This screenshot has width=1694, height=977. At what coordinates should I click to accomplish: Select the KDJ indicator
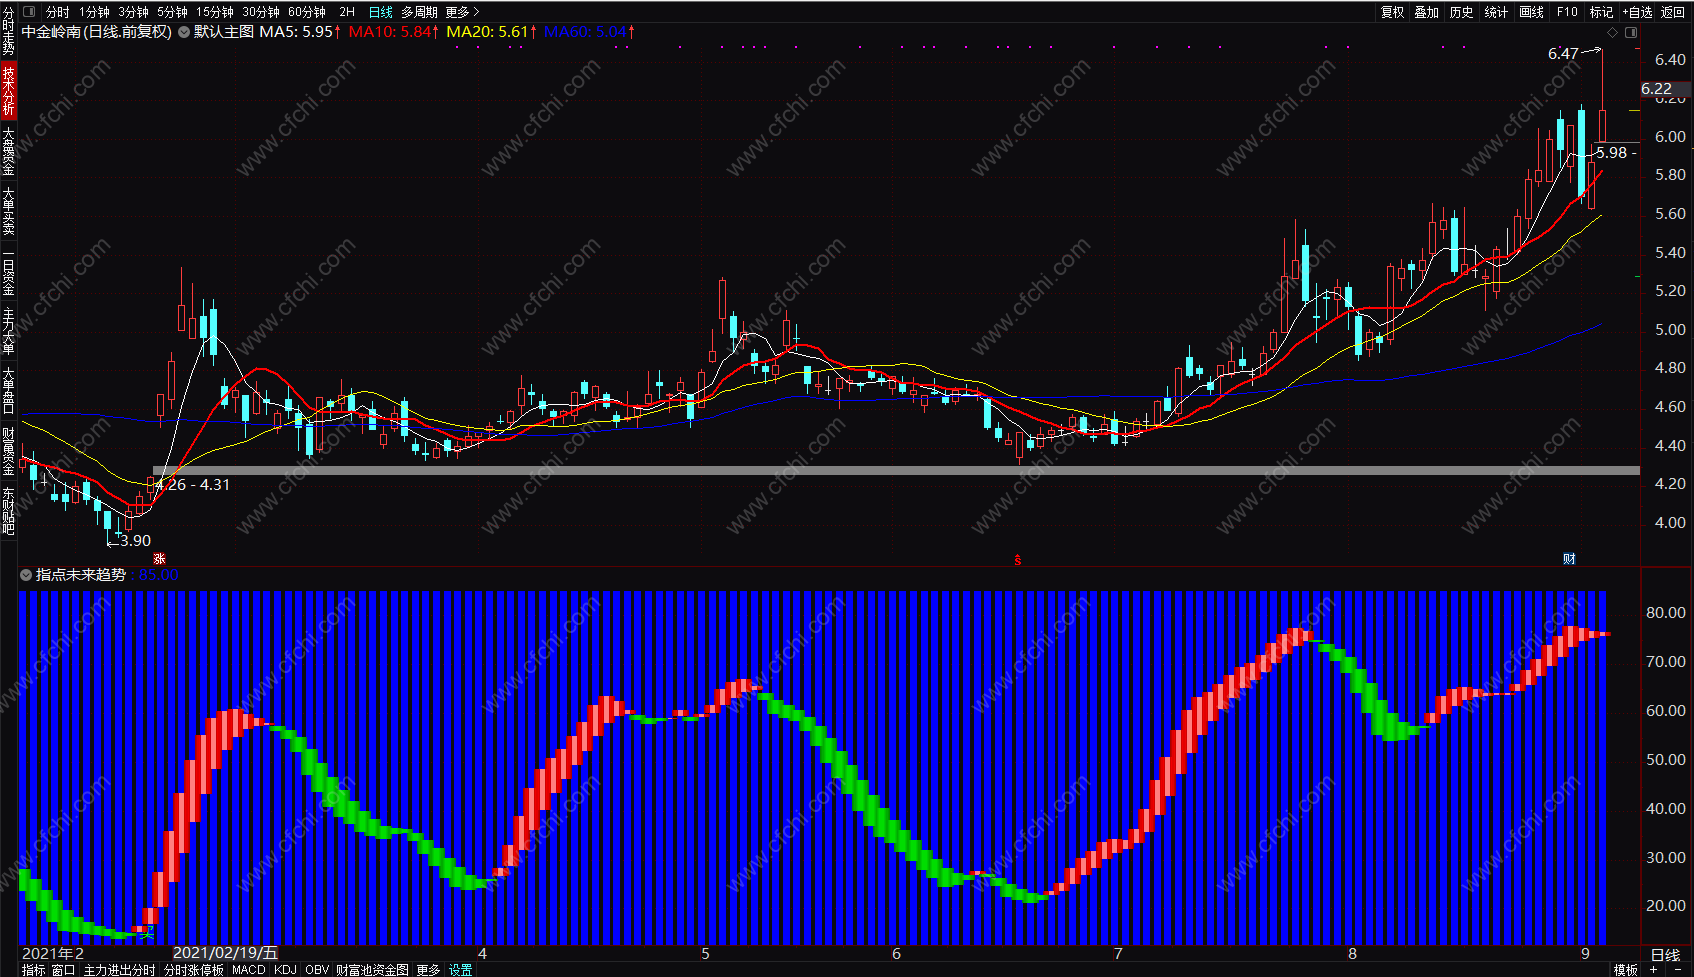pyautogui.click(x=285, y=970)
